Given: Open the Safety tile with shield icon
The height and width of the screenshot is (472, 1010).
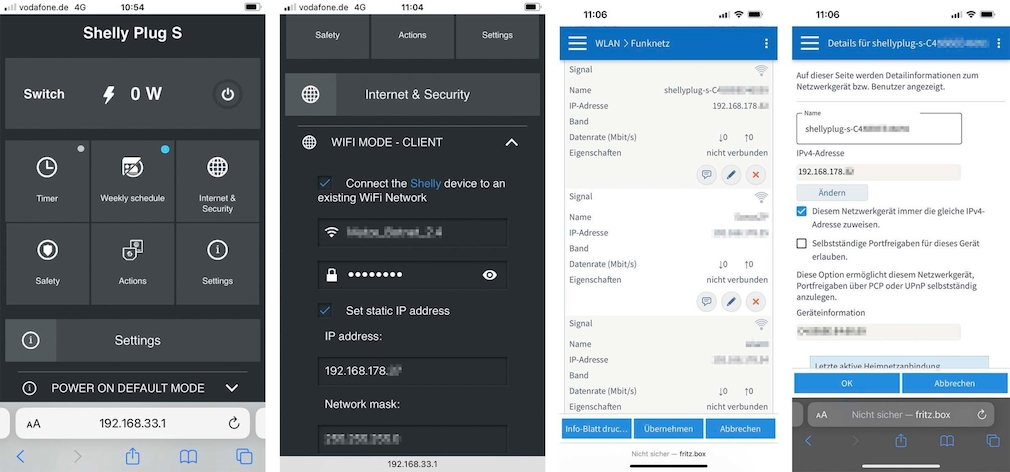Looking at the screenshot, I should (47, 263).
